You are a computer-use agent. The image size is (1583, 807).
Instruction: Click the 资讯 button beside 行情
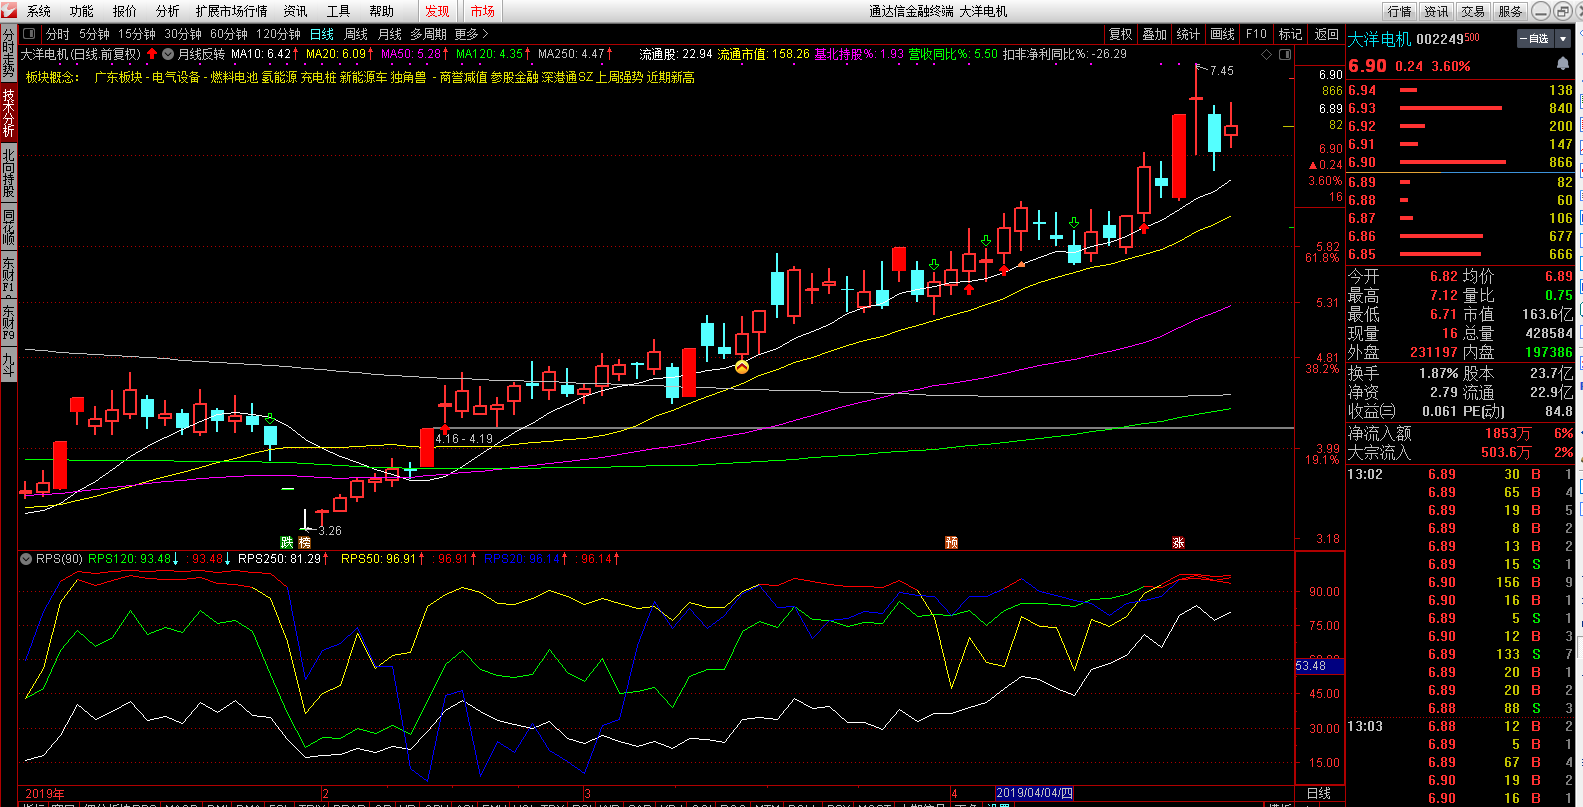click(x=1436, y=11)
